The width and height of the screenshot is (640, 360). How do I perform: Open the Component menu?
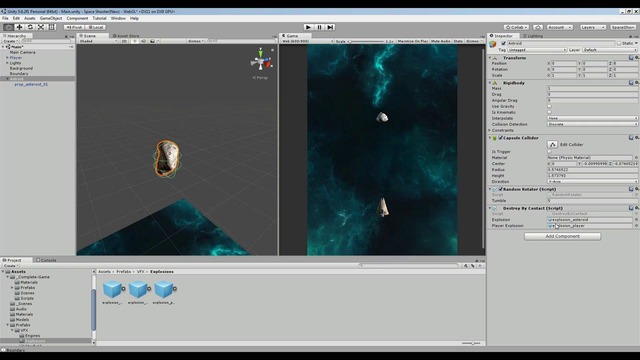click(x=77, y=18)
